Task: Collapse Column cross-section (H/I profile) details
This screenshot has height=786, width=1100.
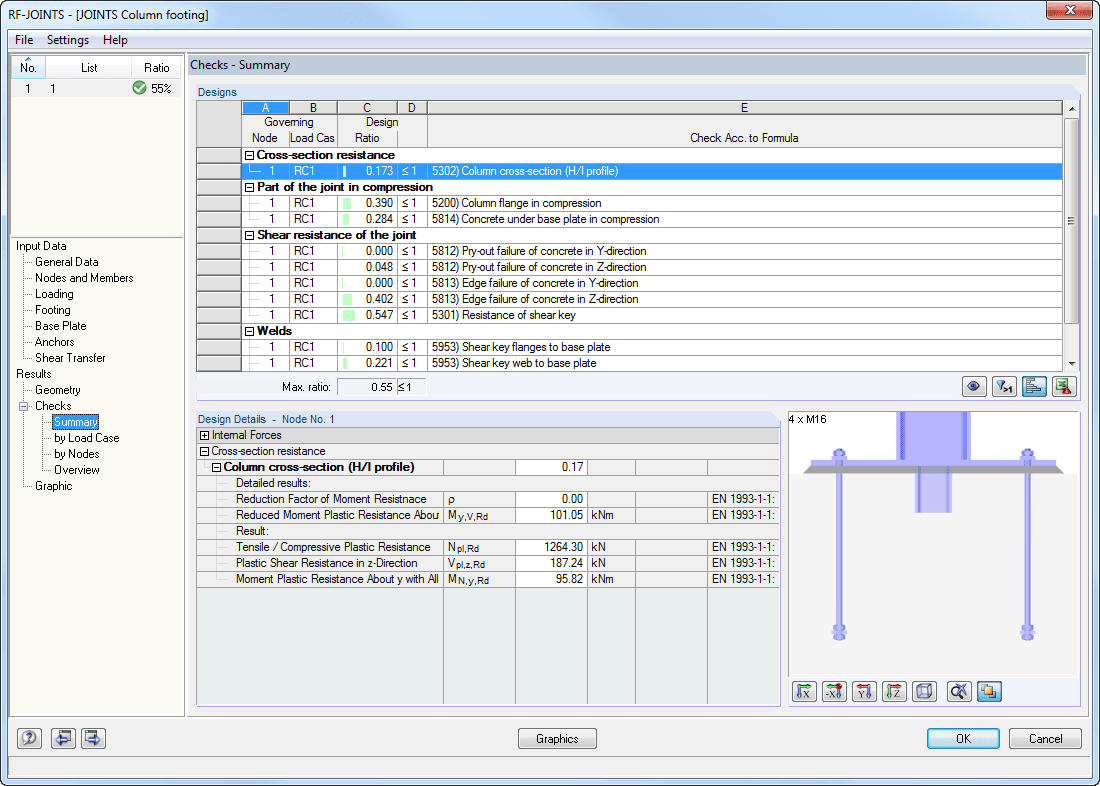Action: coord(216,467)
